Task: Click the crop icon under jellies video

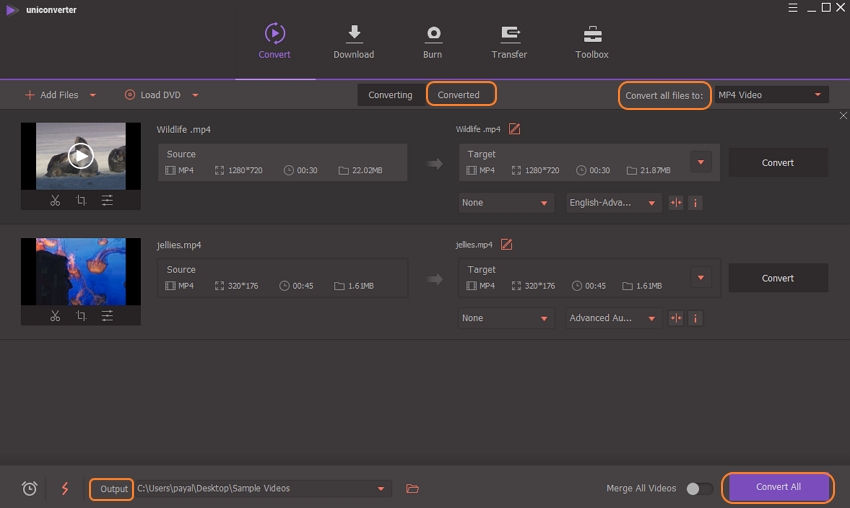Action: pos(81,316)
